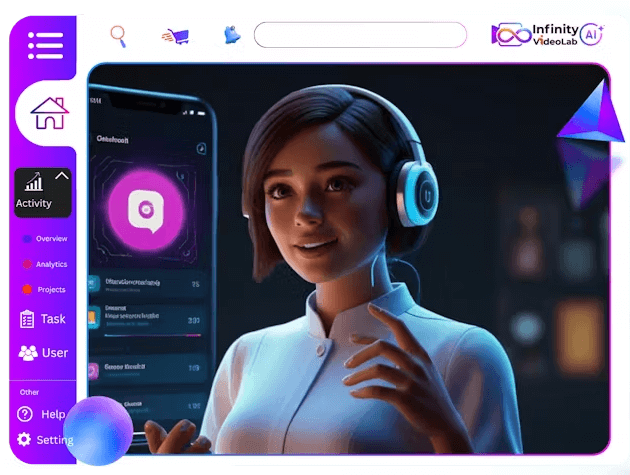Click the notification bell icon
The image size is (630, 475).
point(232,35)
